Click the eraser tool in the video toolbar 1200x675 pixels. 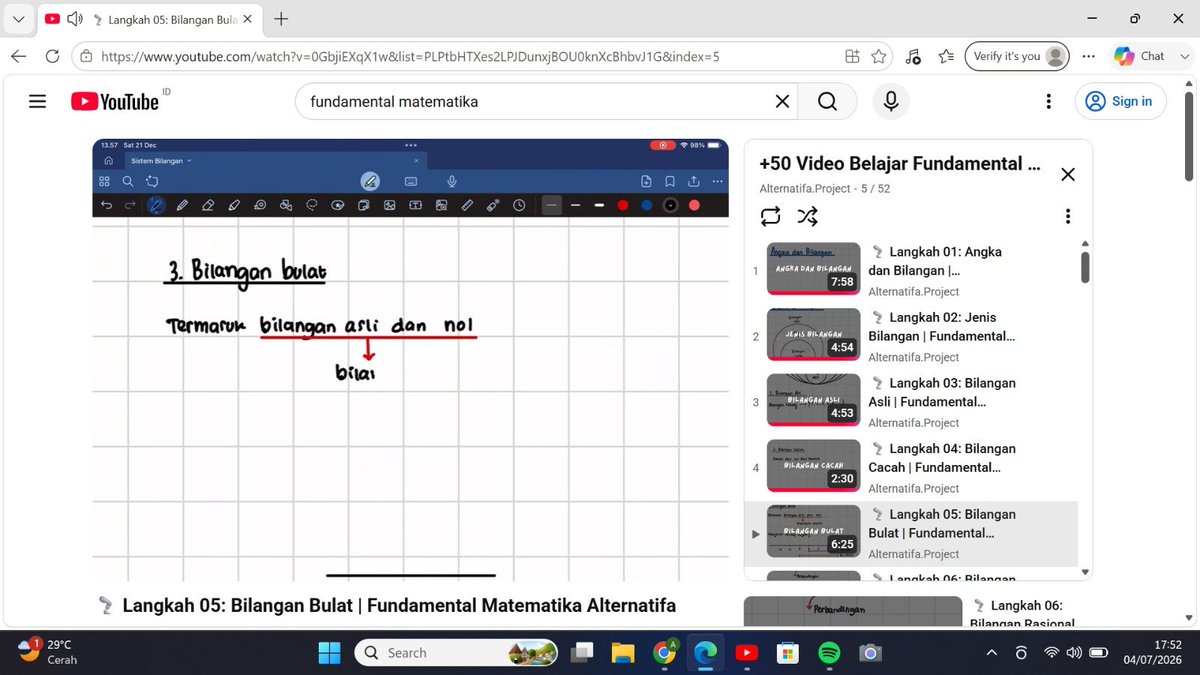coord(208,205)
